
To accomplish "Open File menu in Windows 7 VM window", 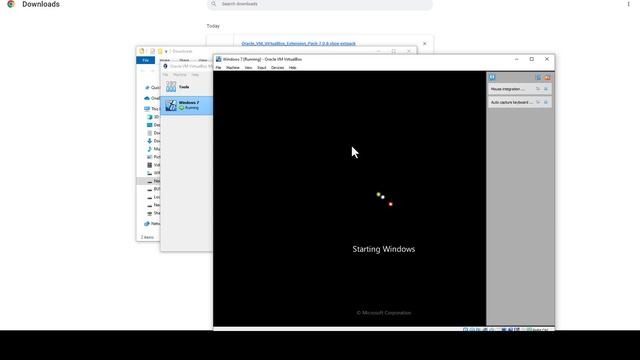I will pos(218,68).
